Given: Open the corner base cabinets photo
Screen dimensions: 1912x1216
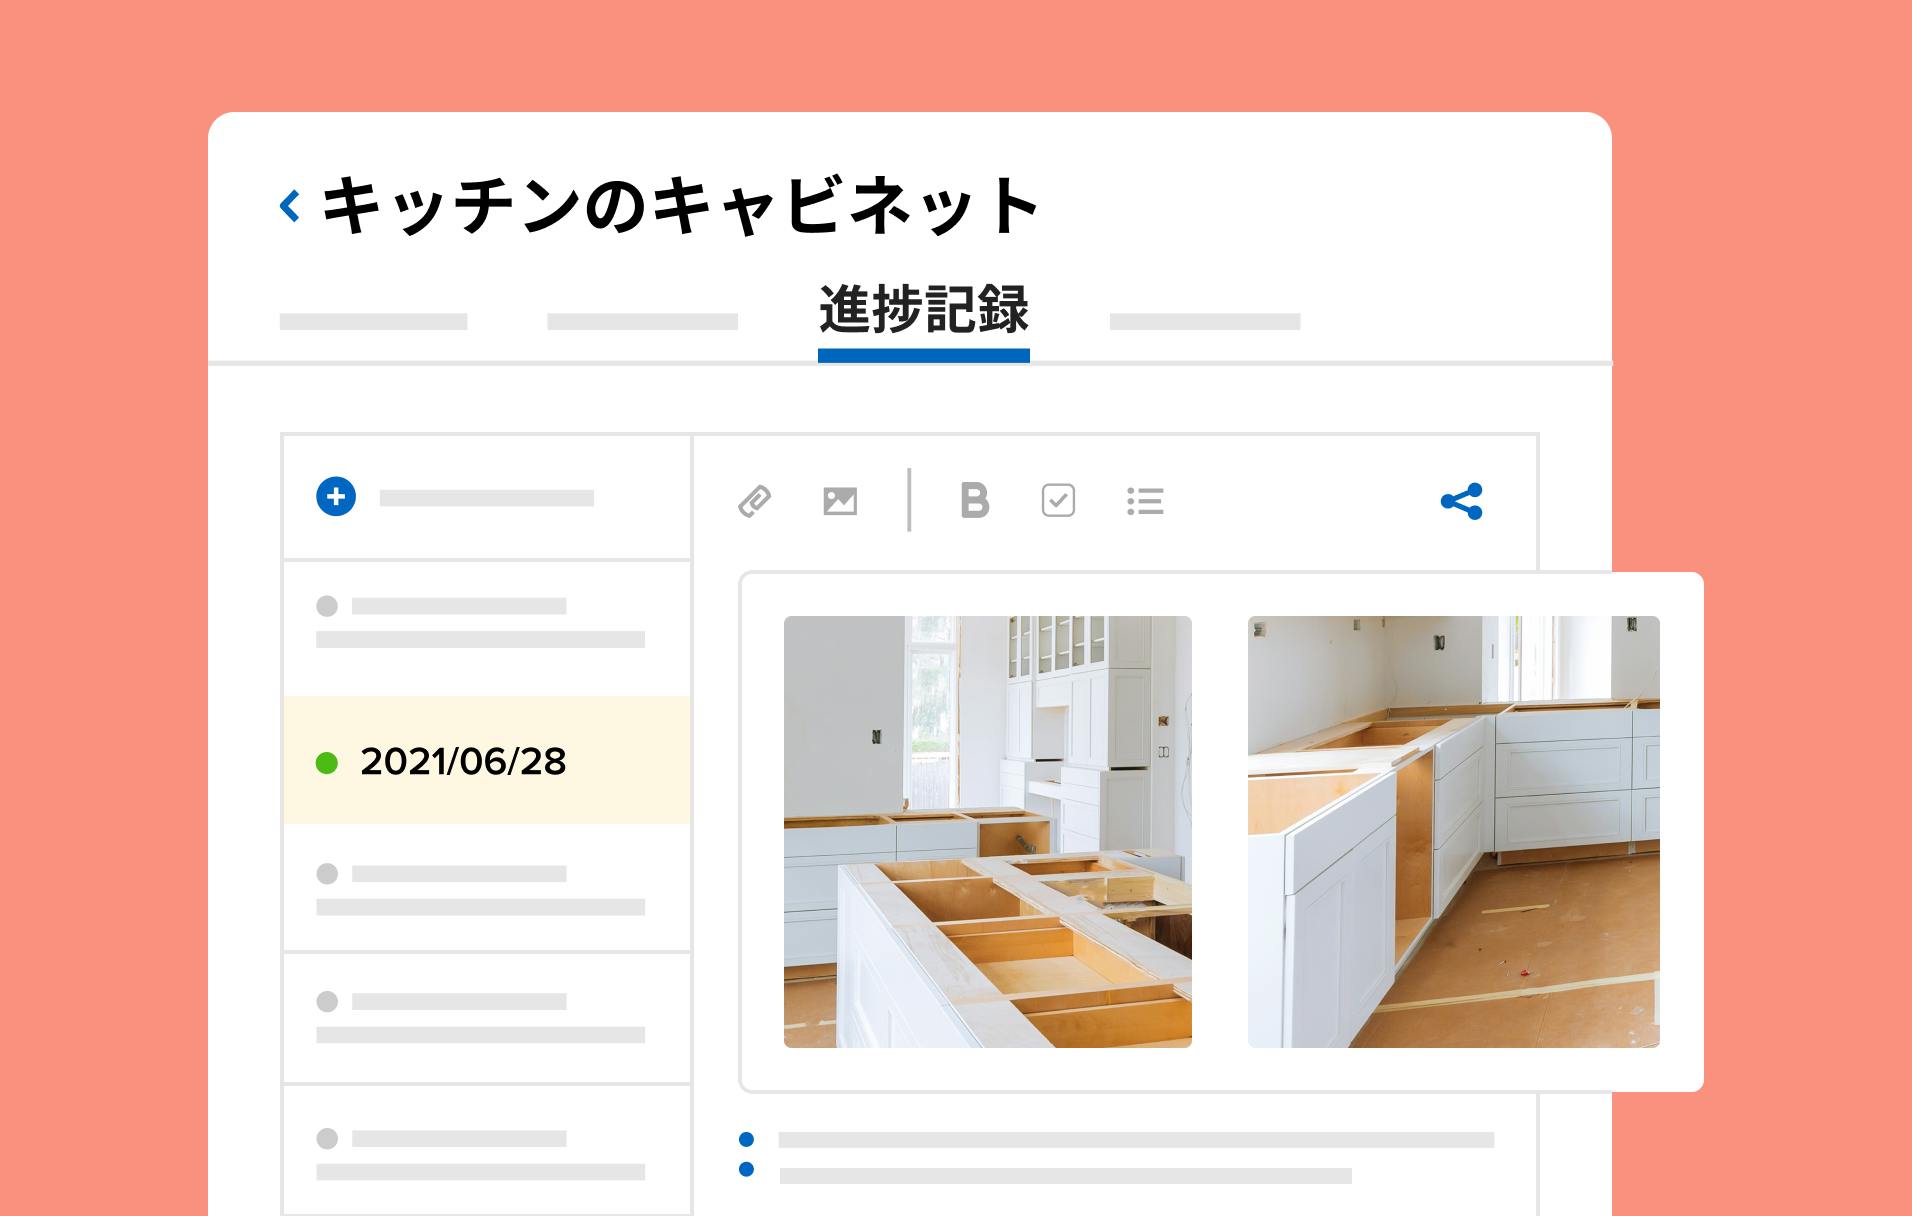Looking at the screenshot, I should coord(1454,832).
